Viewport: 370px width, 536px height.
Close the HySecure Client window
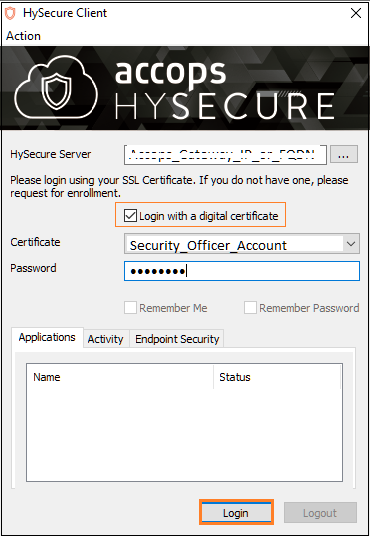coord(356,13)
